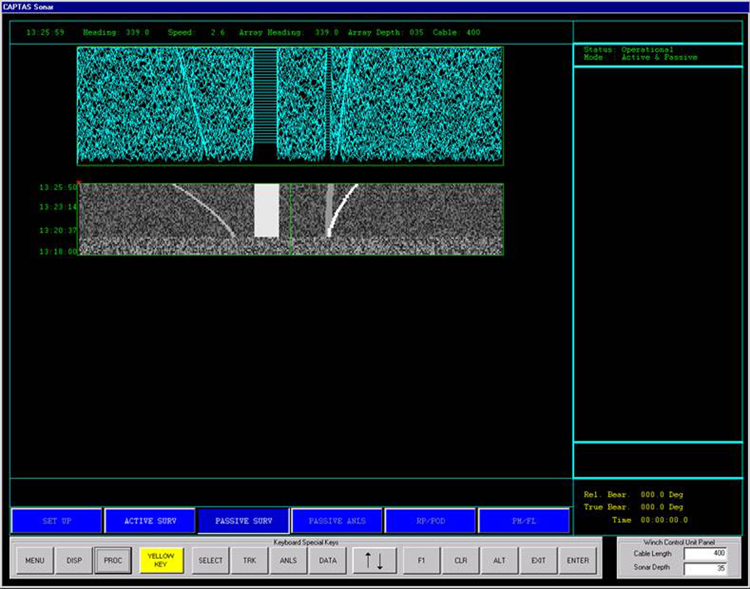Open the RP/POD mode tab
Viewport: 750px width, 589px height.
click(431, 521)
